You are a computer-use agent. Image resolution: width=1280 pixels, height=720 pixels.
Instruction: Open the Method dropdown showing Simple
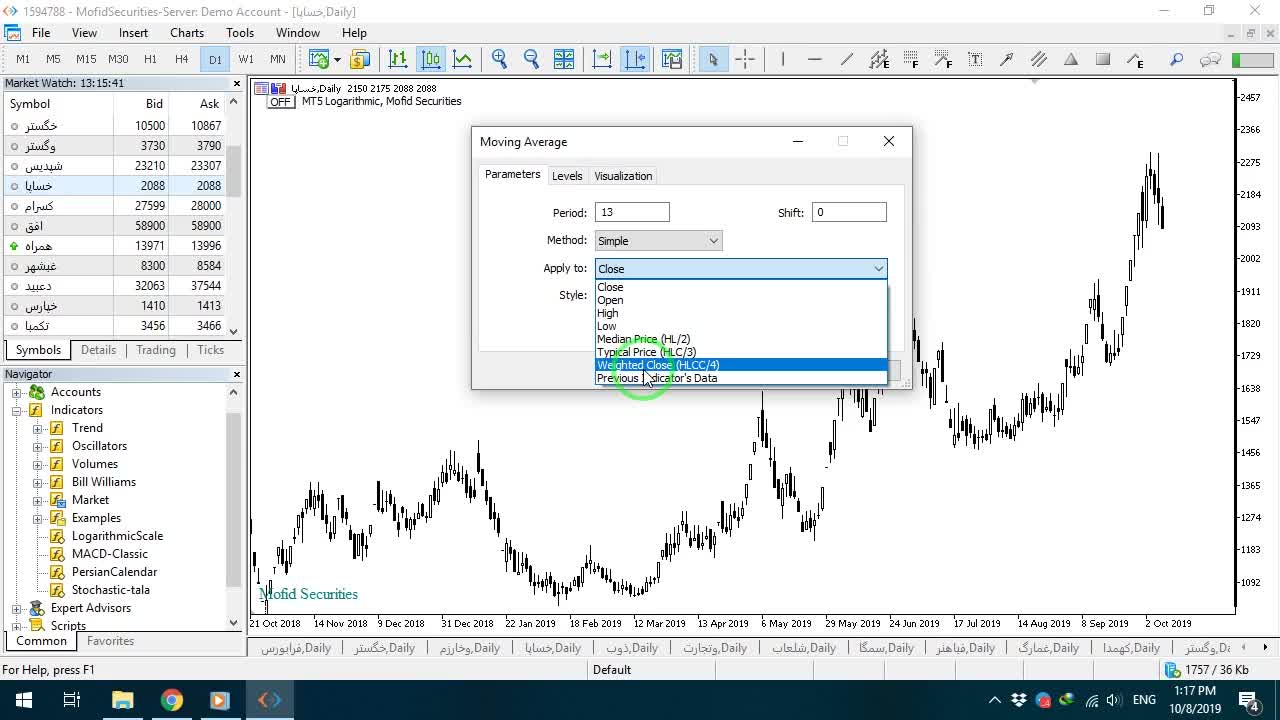[x=658, y=241]
